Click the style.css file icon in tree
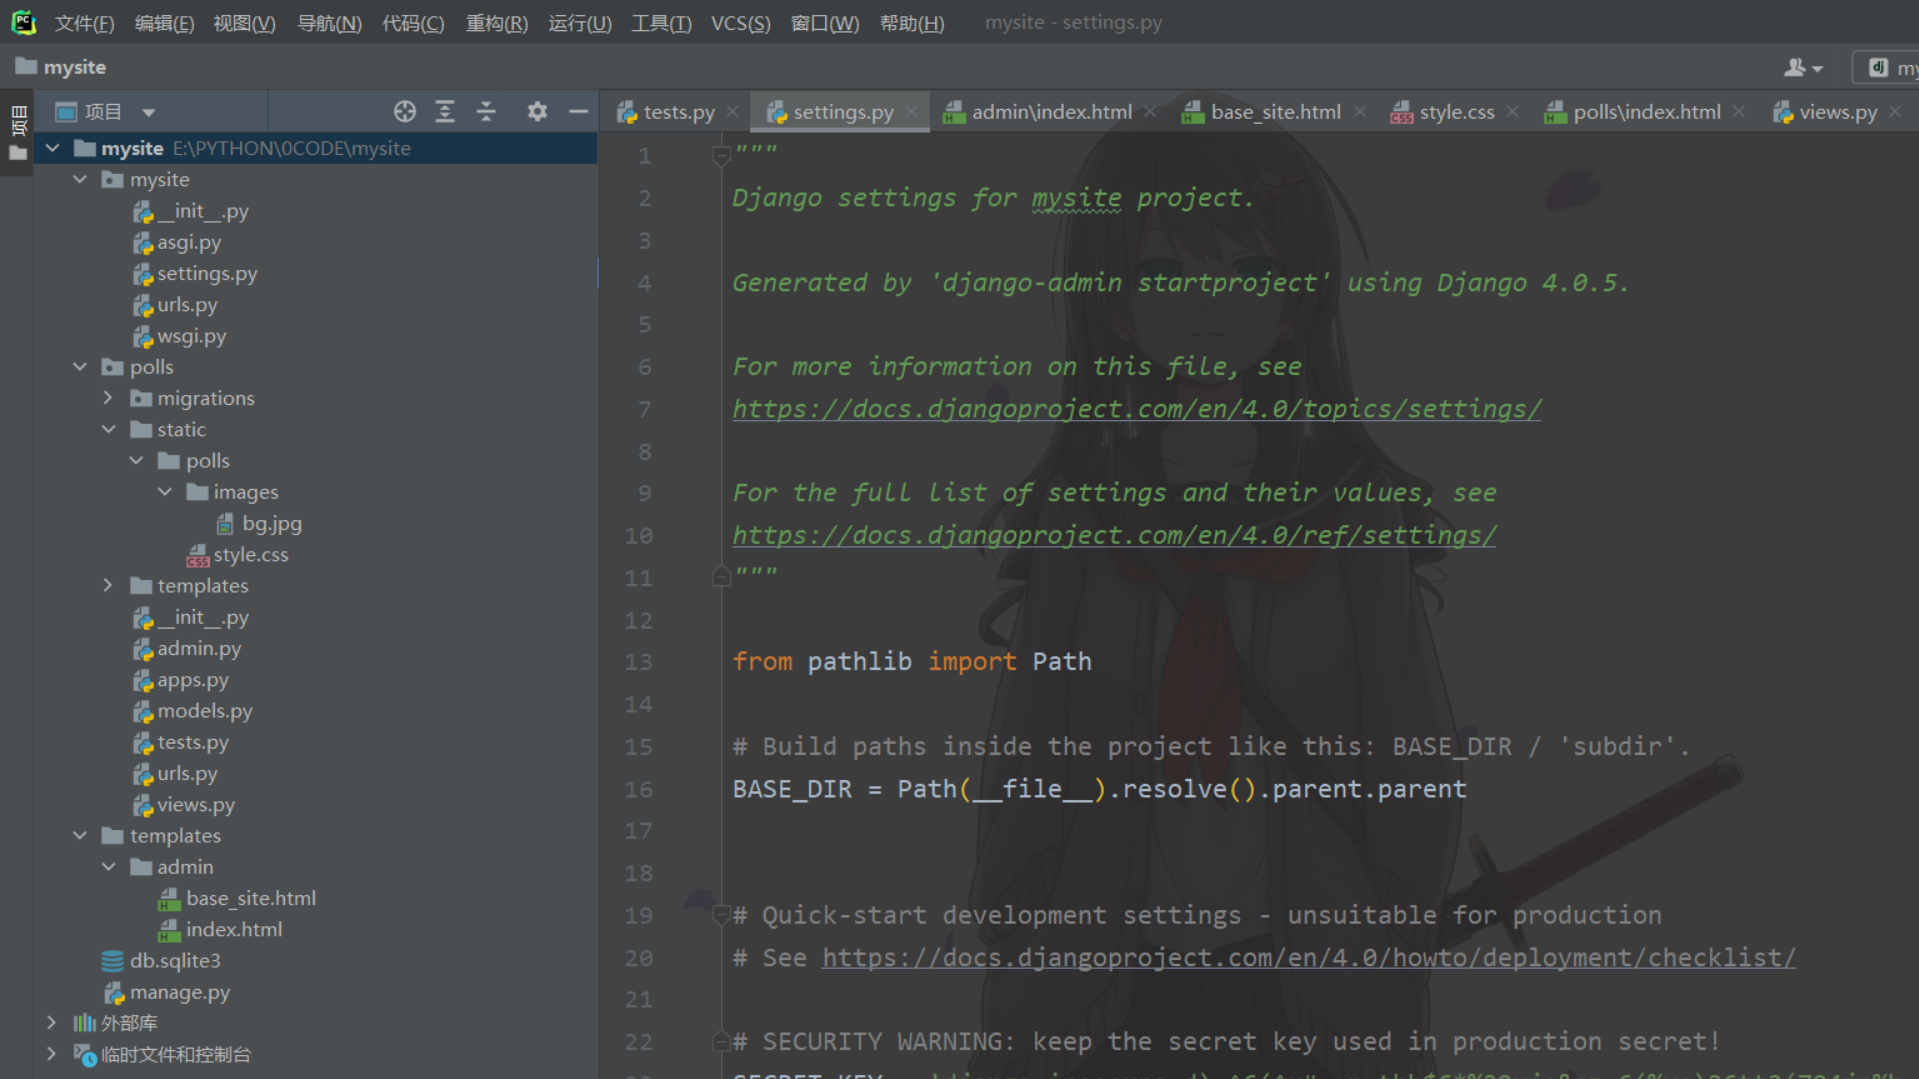Screen dimensions: 1919x1079 [x=197, y=555]
